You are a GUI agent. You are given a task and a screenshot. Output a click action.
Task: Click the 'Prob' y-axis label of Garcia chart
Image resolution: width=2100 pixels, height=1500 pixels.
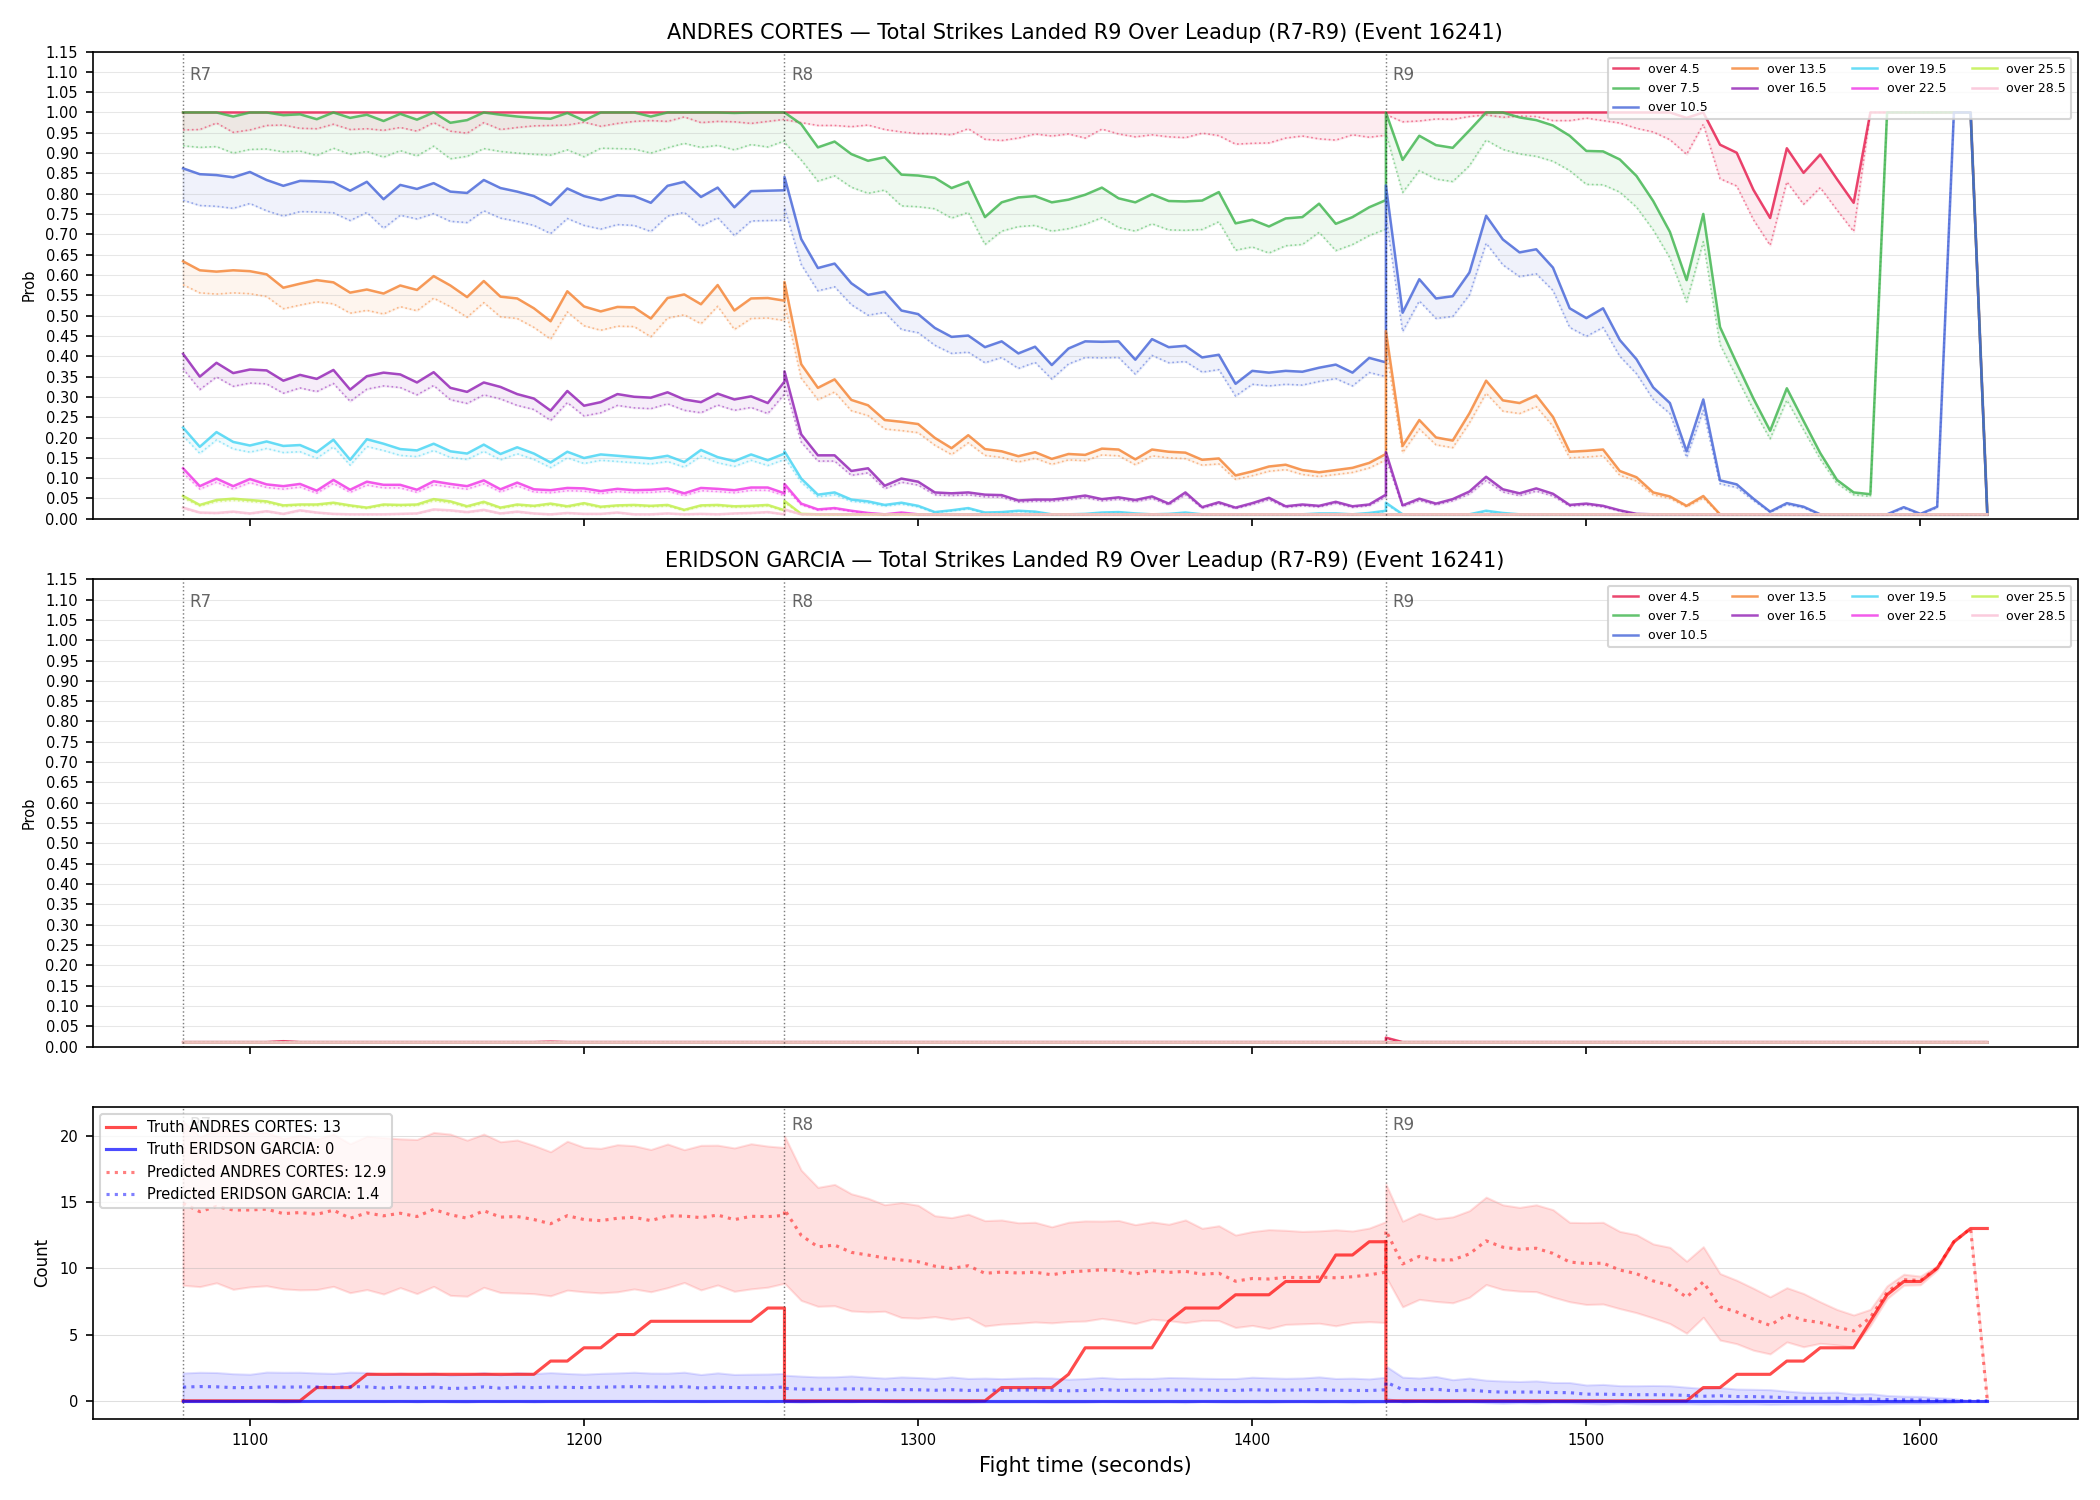29,814
